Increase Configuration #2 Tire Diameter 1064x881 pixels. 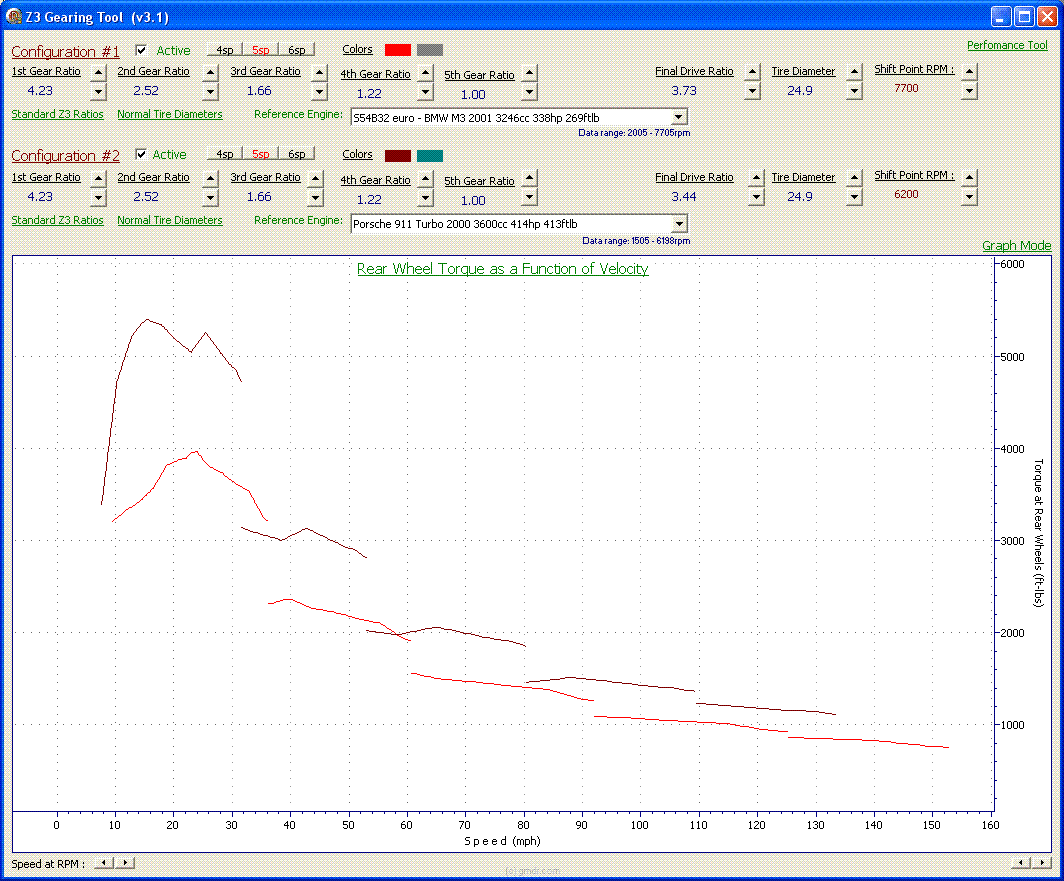(x=854, y=178)
